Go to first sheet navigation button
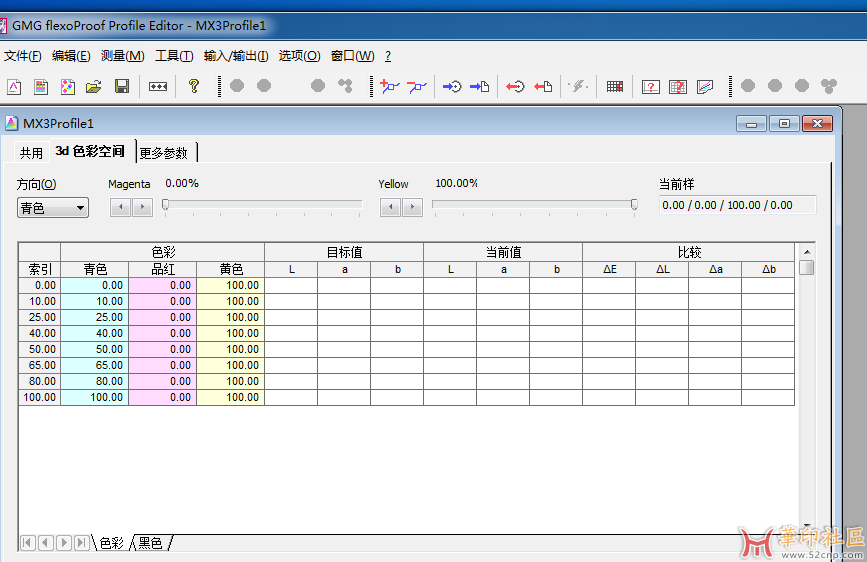 tap(28, 543)
